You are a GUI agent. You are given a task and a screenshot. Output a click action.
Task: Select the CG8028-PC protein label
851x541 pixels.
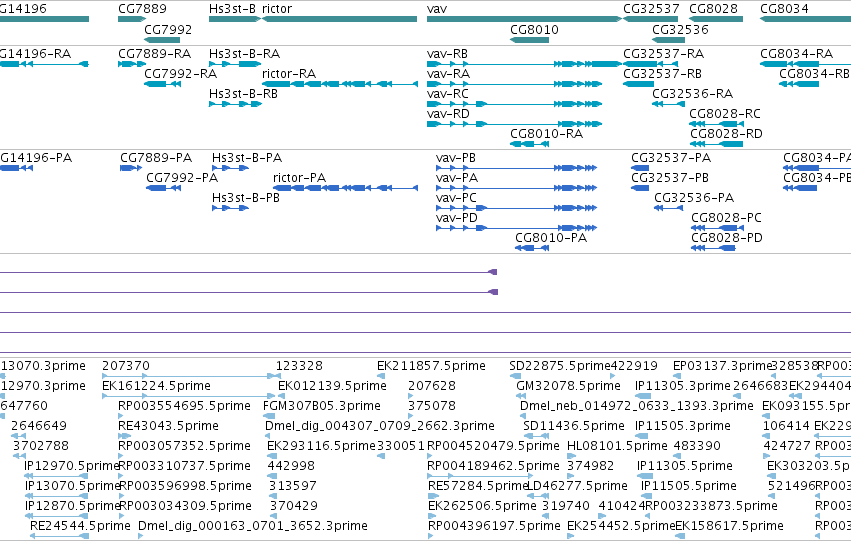(726, 218)
